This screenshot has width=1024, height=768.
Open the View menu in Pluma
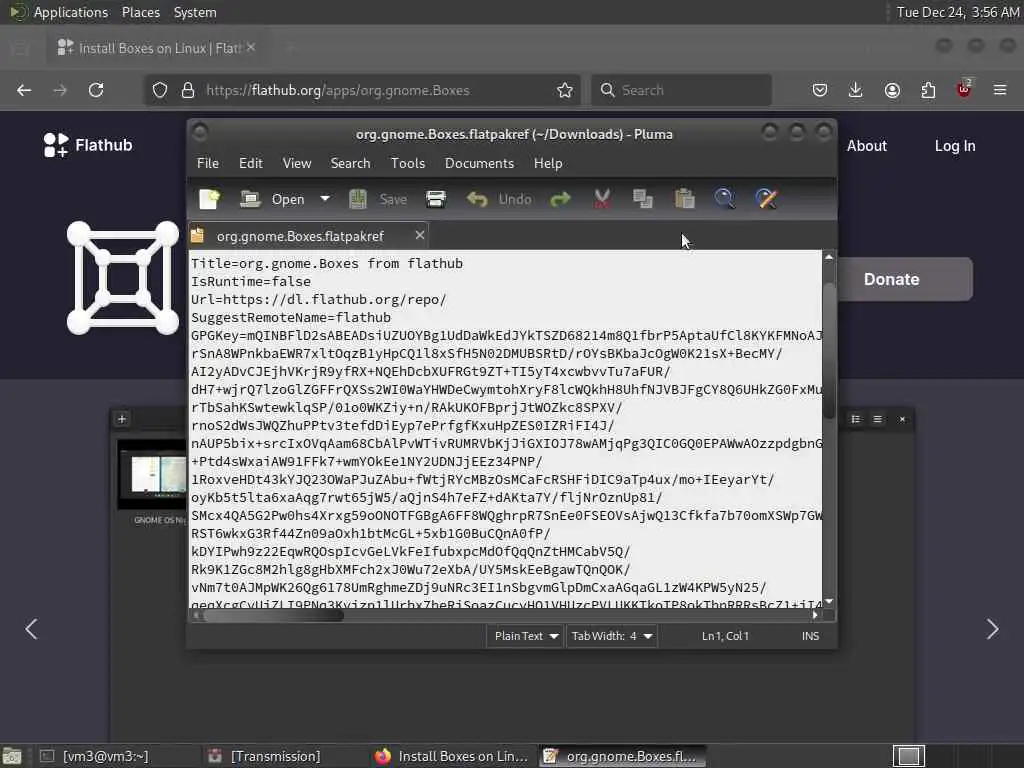pos(296,163)
